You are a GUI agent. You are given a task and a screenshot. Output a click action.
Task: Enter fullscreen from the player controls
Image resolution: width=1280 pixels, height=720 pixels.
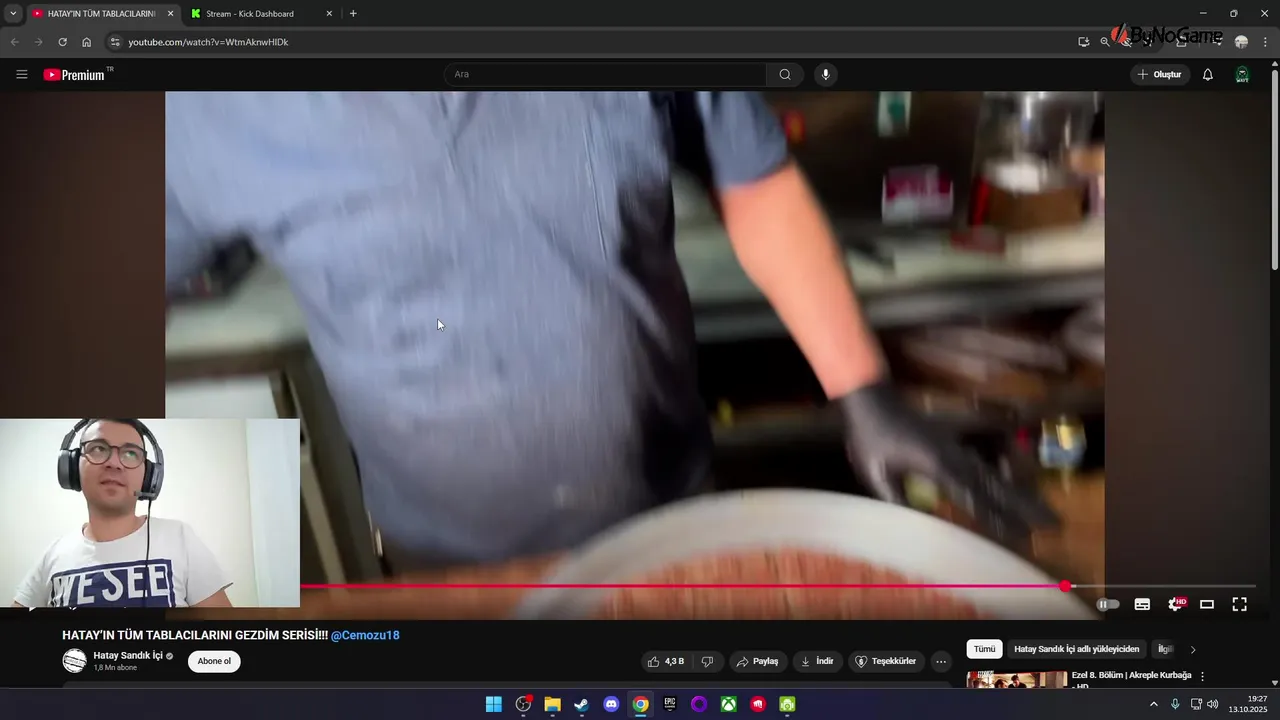1239,604
